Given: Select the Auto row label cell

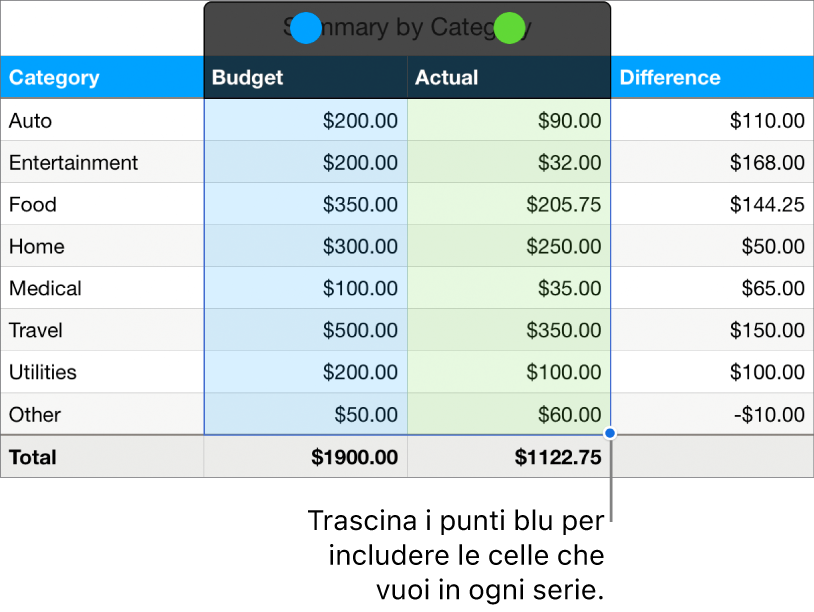Looking at the screenshot, I should 102,121.
